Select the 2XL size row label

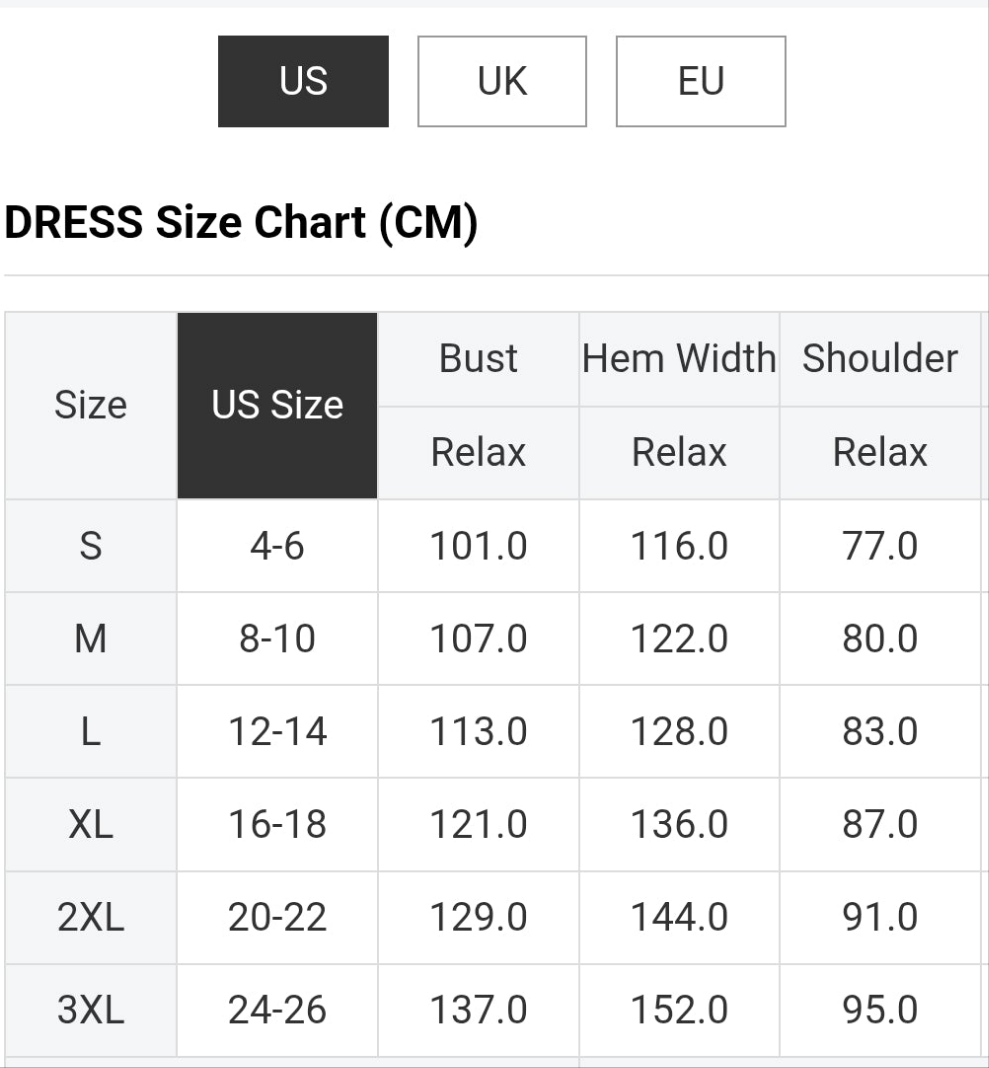pos(89,917)
